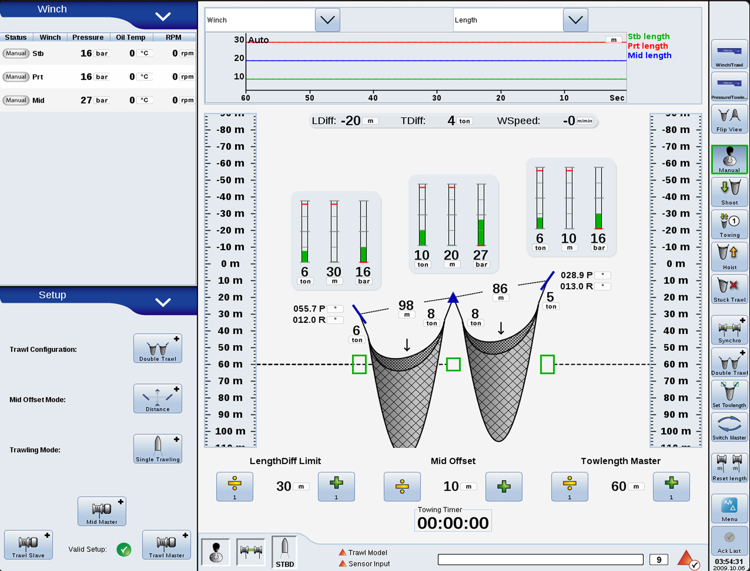Screen dimensions: 750x571
Task: Switch to the STBD tab at bottom
Action: (285, 552)
